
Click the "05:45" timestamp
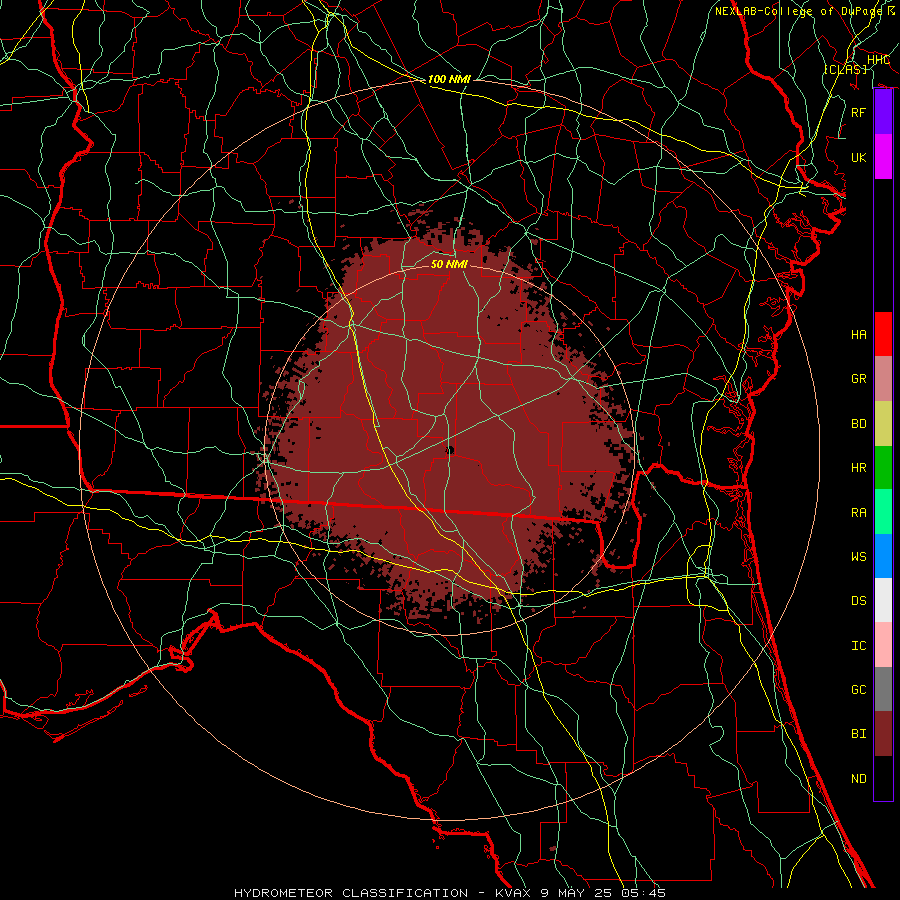click(645, 893)
